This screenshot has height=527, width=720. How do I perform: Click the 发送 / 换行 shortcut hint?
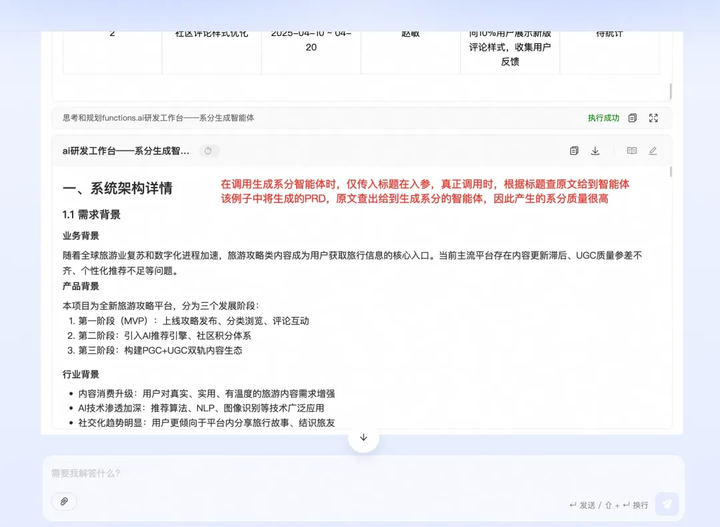(x=609, y=505)
